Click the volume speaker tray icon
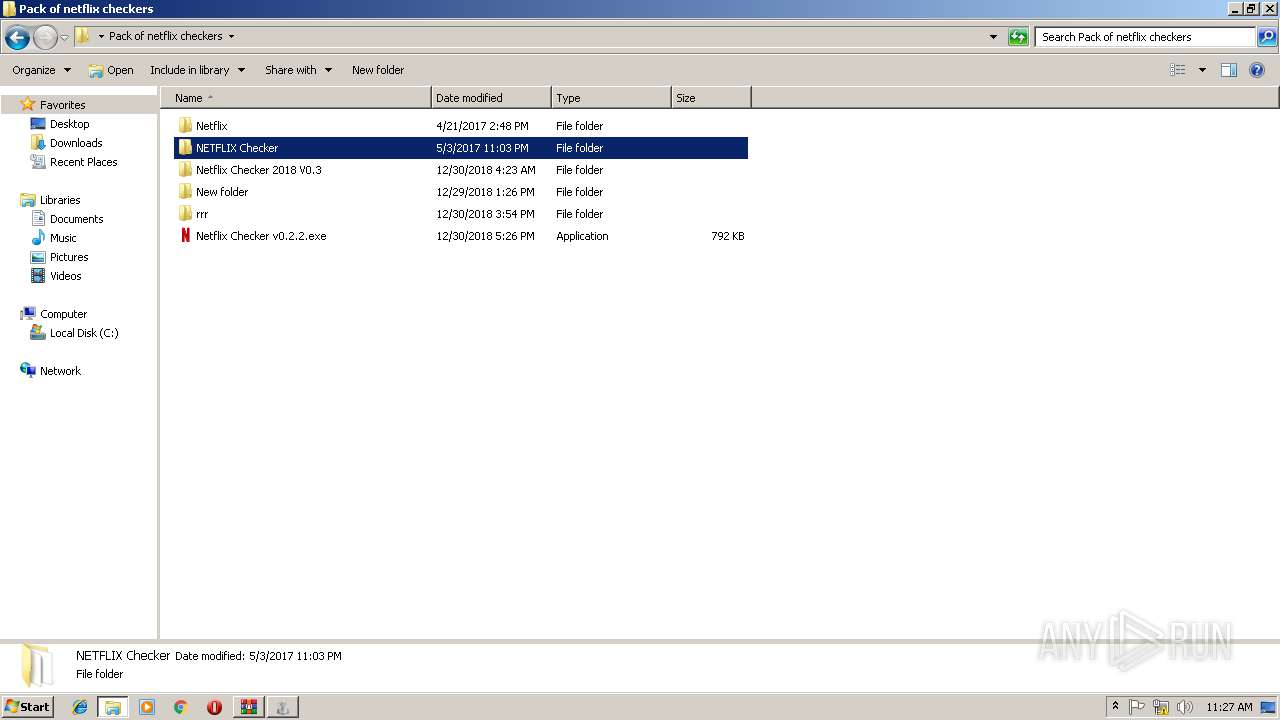This screenshot has height=720, width=1280. click(x=1185, y=707)
